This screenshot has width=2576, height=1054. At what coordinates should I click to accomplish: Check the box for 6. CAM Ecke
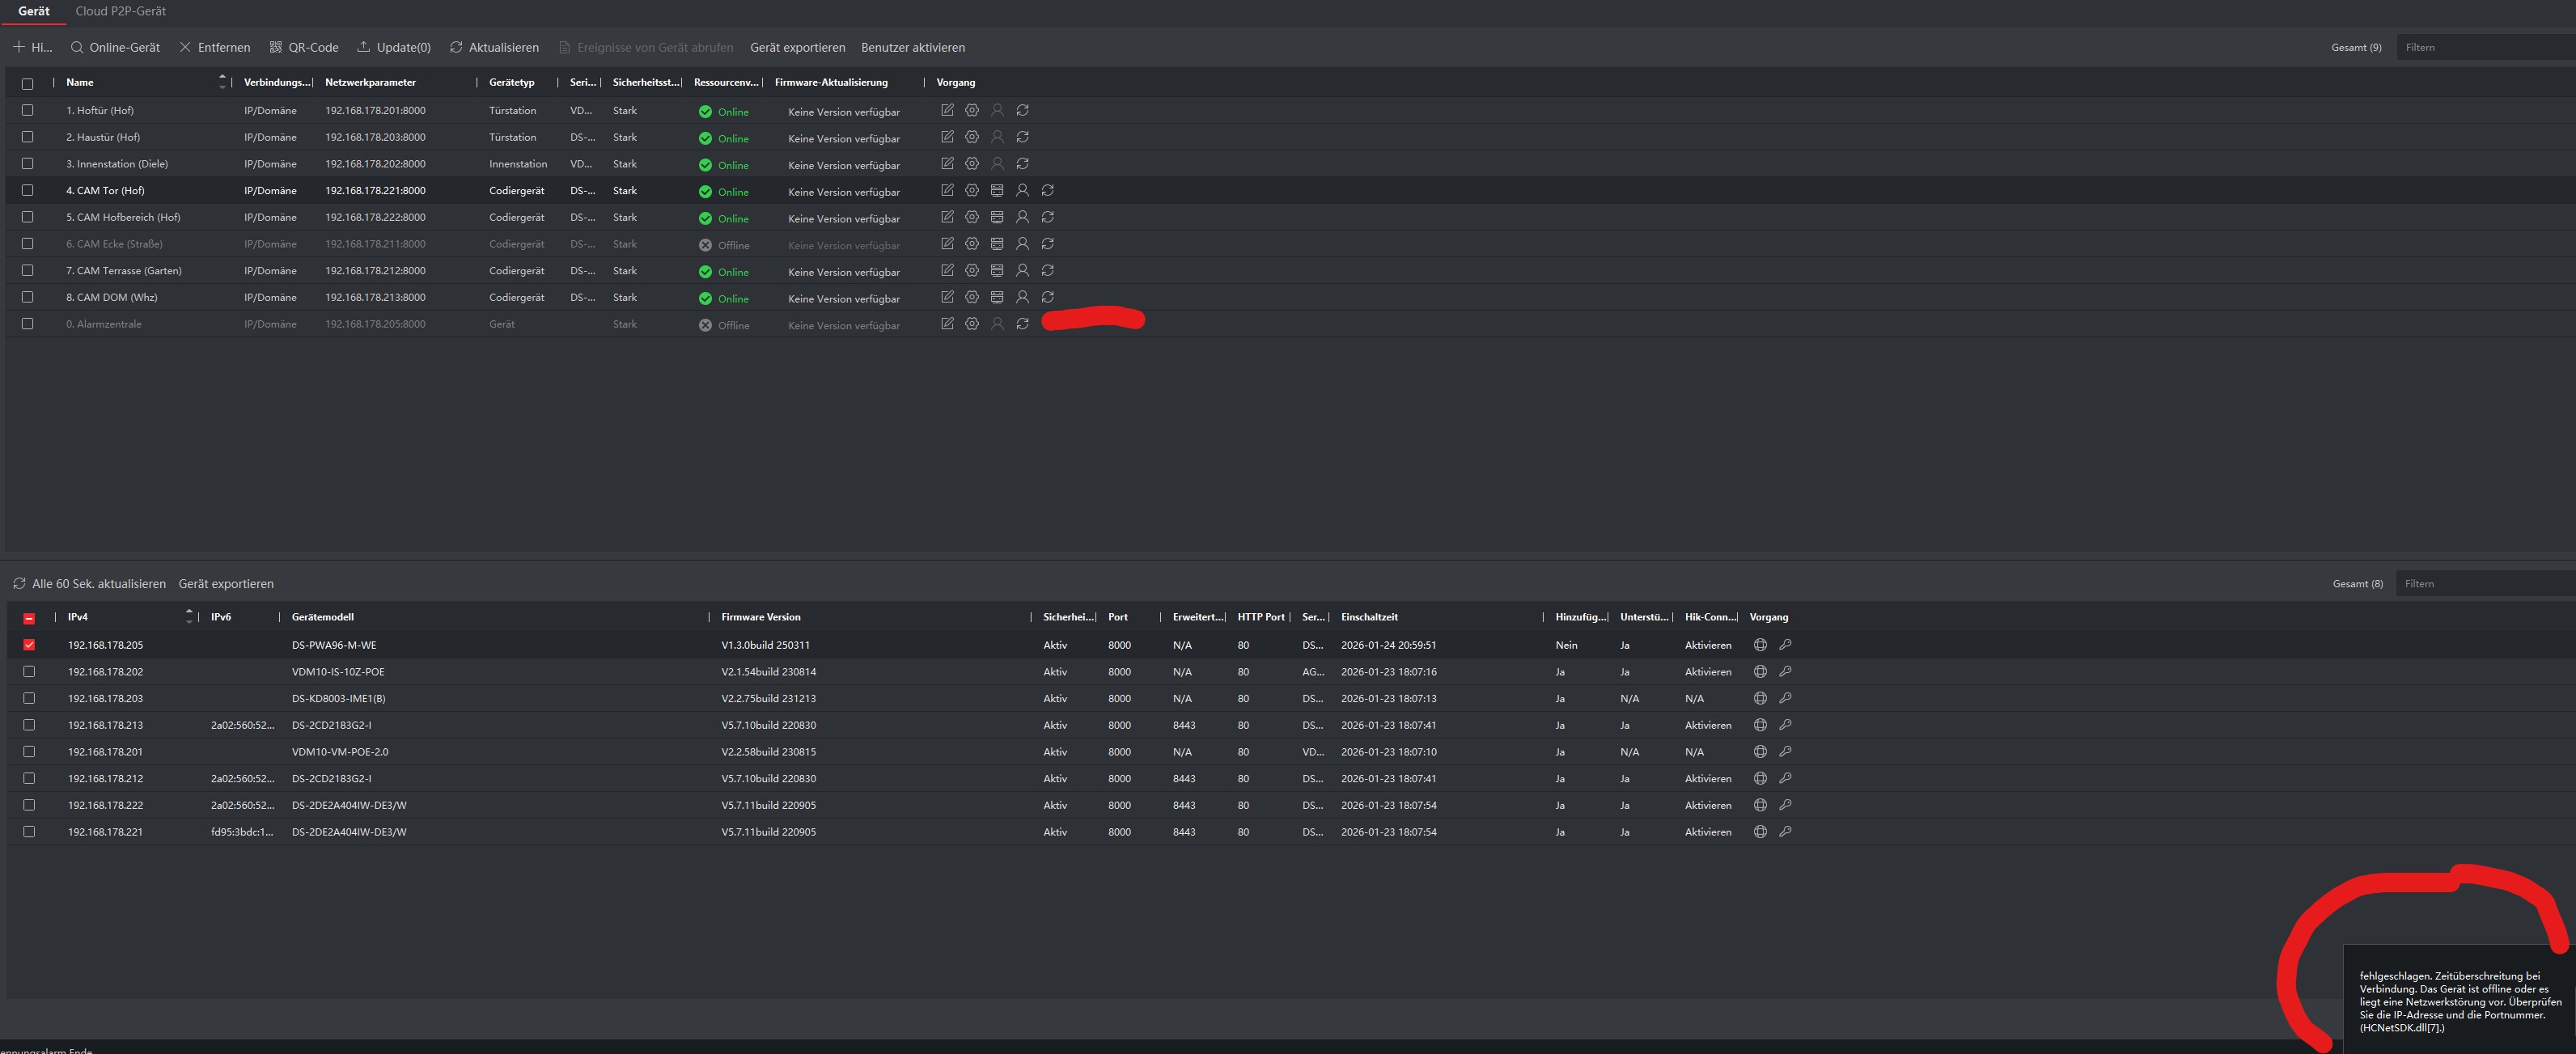[27, 244]
